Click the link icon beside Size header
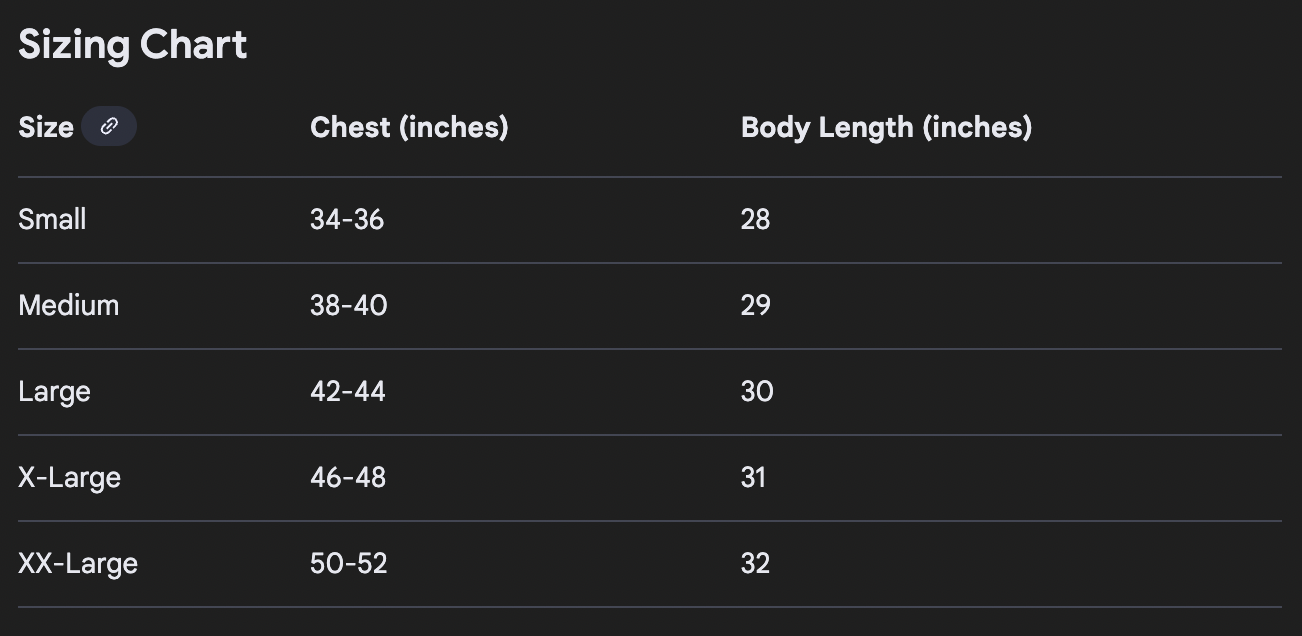 click(109, 127)
